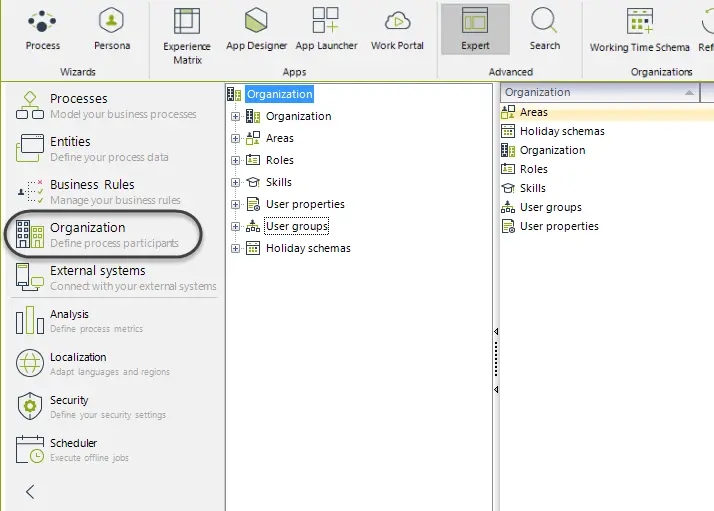This screenshot has width=714, height=511.
Task: Open the Work Portal icon
Action: point(397,21)
